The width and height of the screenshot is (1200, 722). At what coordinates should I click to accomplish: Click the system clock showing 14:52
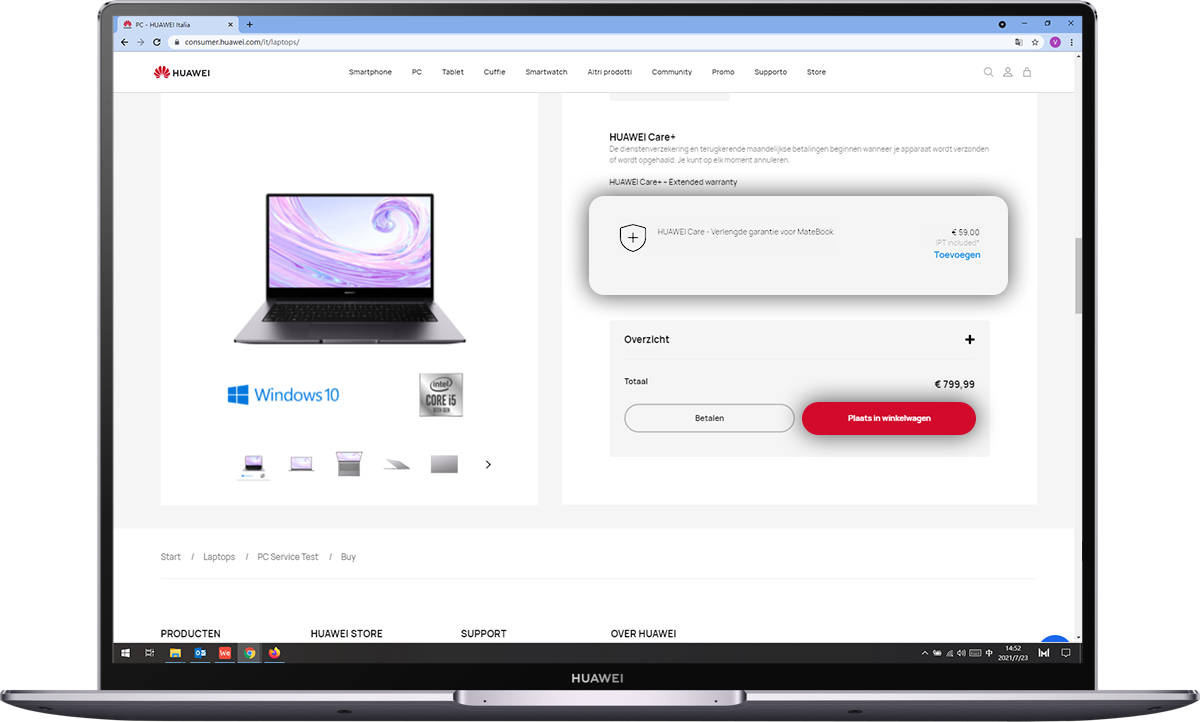coord(1013,653)
